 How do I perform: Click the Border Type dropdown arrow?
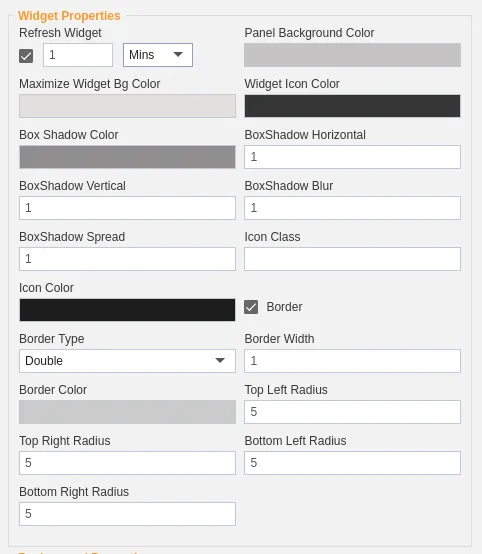[220, 360]
